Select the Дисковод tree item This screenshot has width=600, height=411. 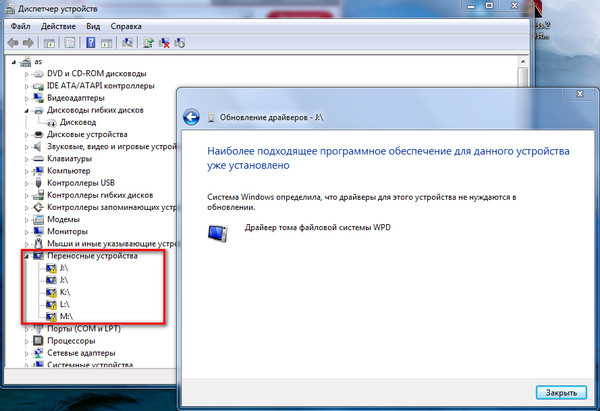78,122
